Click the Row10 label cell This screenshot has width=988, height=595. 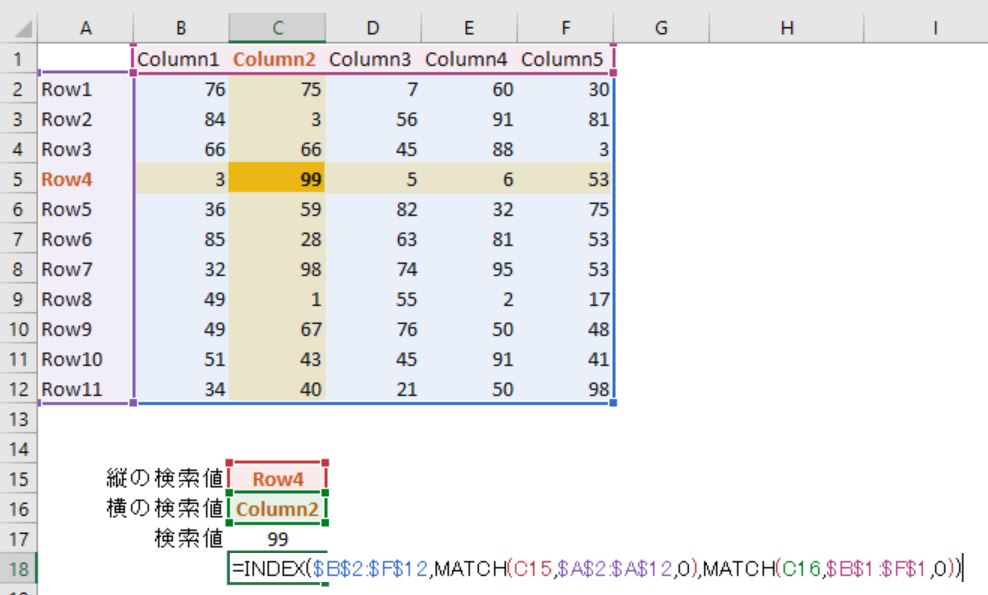(x=86, y=359)
